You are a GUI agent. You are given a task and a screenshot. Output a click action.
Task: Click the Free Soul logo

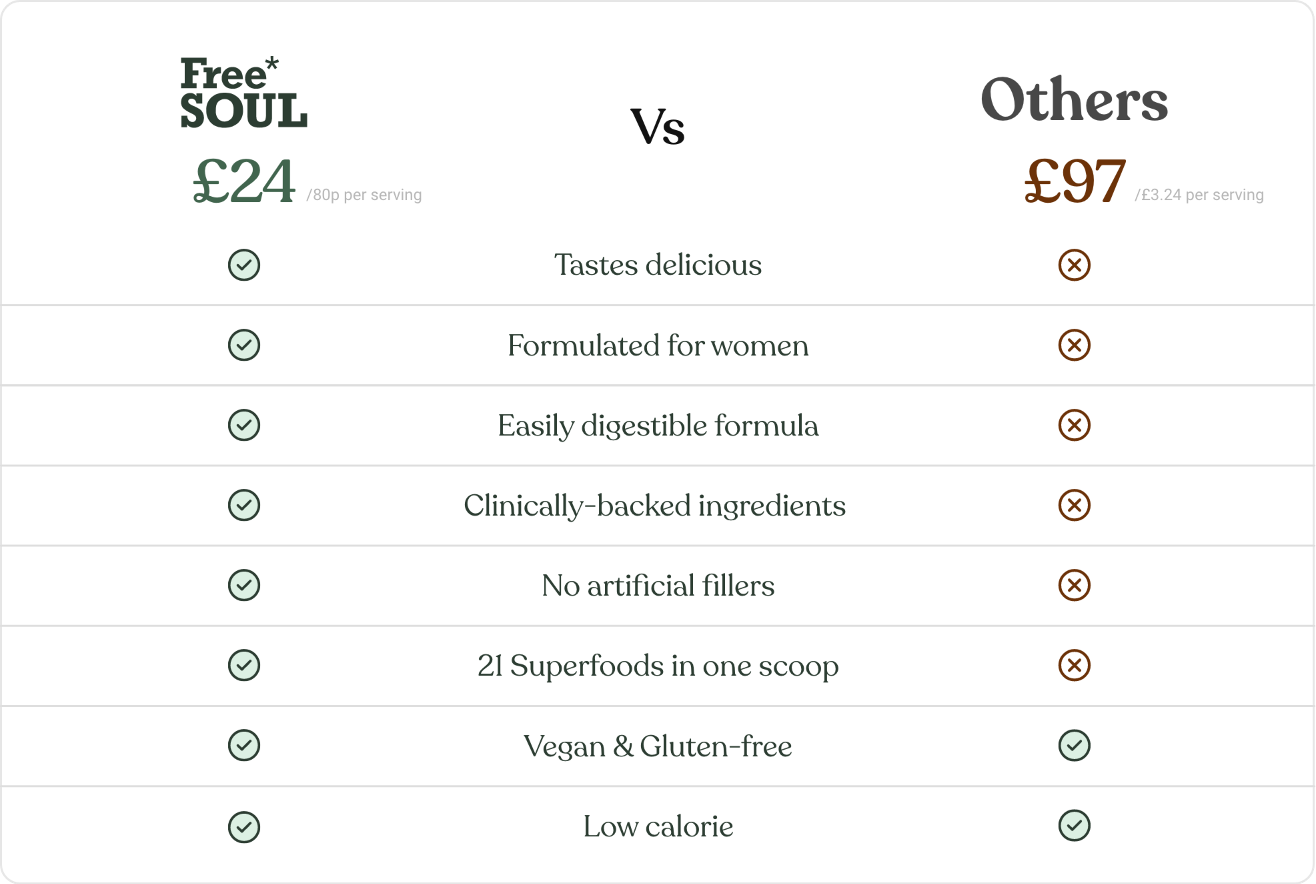click(x=244, y=93)
